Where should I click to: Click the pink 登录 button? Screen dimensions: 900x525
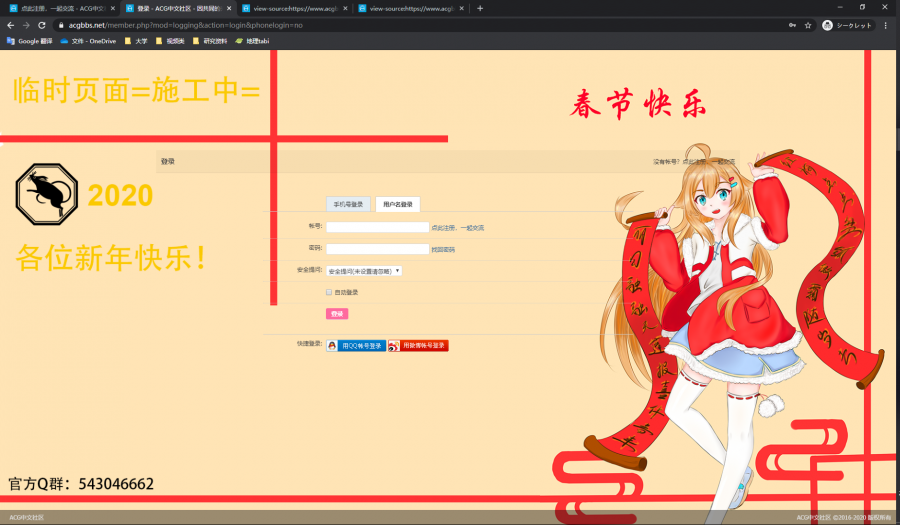pyautogui.click(x=337, y=314)
